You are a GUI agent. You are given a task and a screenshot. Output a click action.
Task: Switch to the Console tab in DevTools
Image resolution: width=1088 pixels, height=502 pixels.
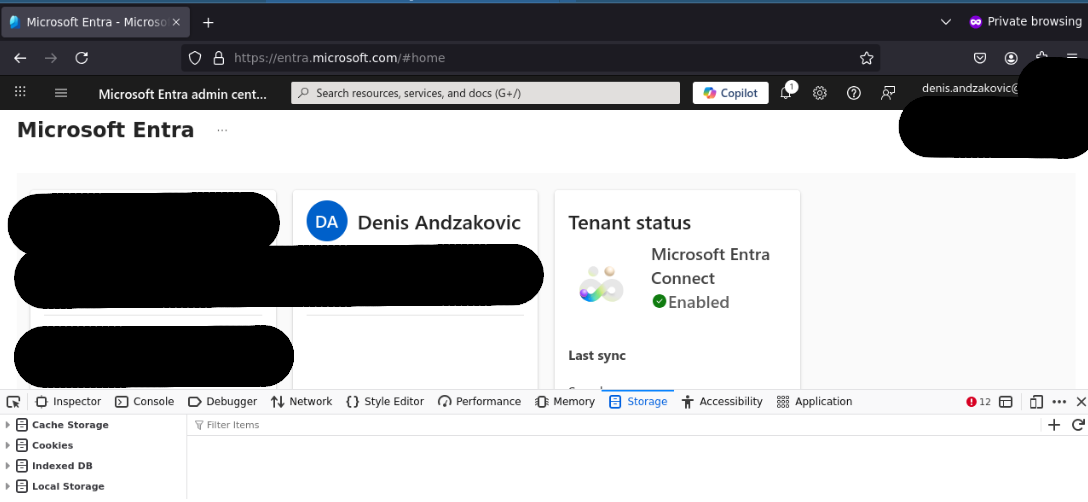145,402
